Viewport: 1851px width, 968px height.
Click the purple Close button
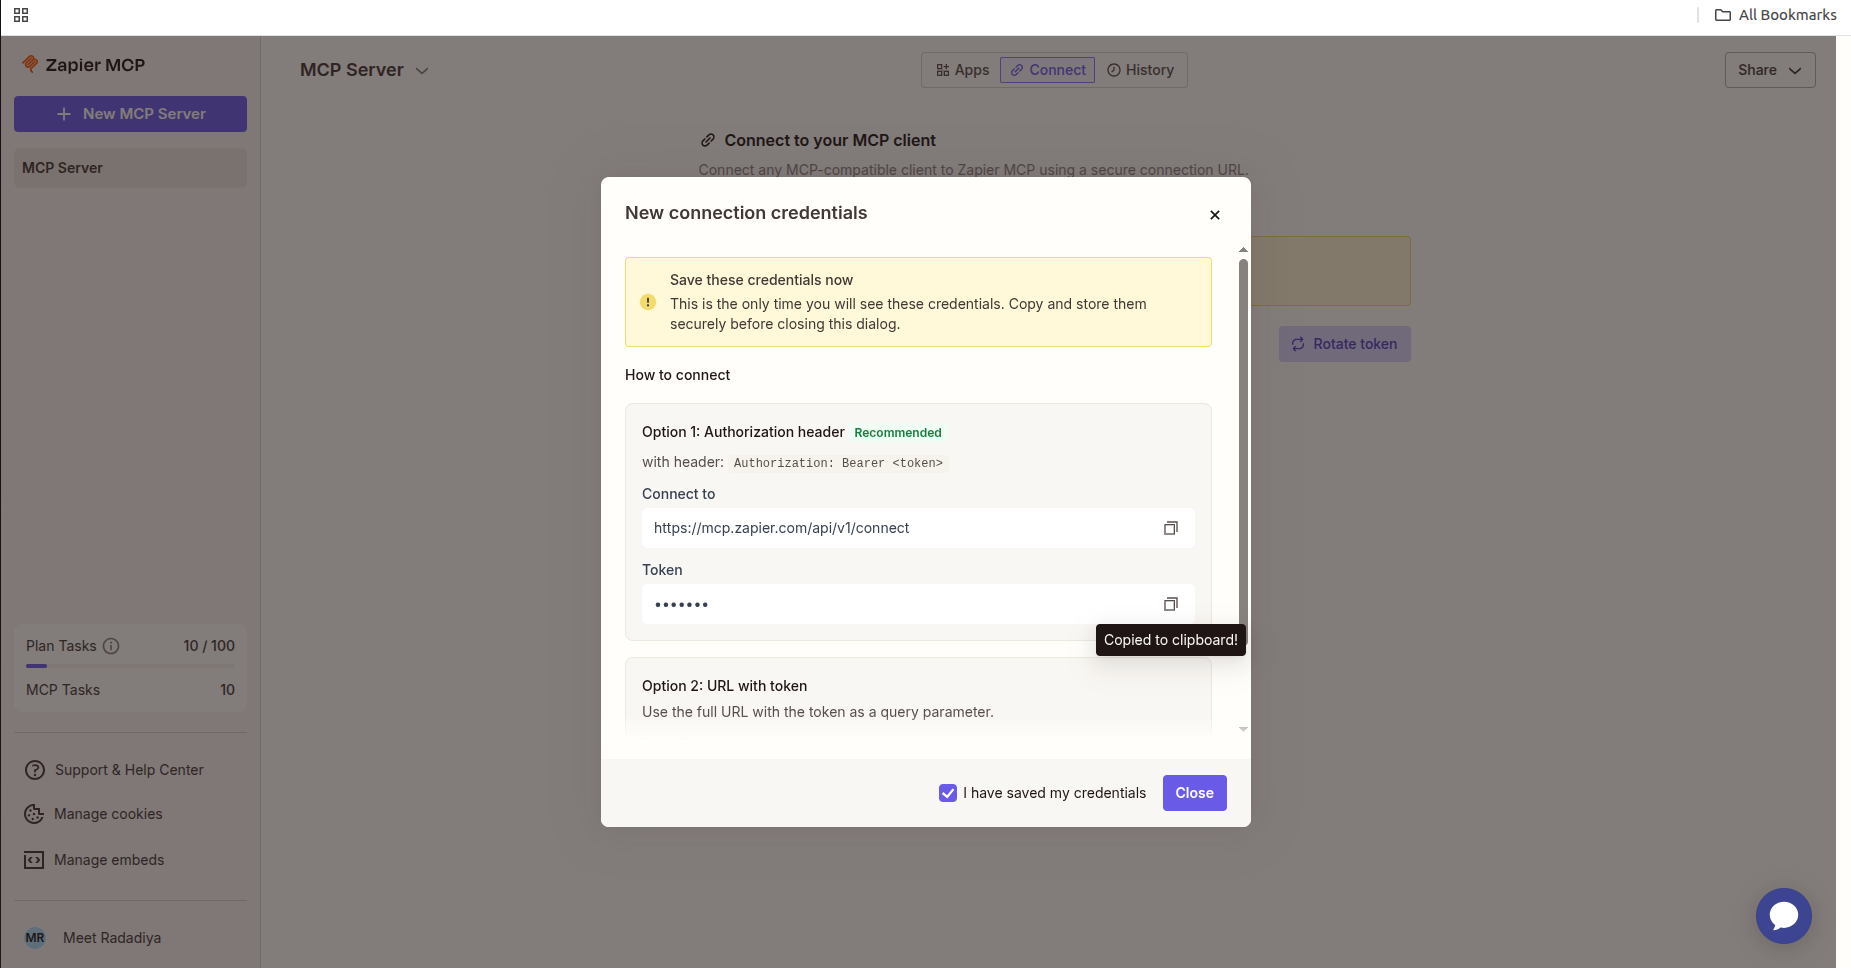click(x=1194, y=793)
